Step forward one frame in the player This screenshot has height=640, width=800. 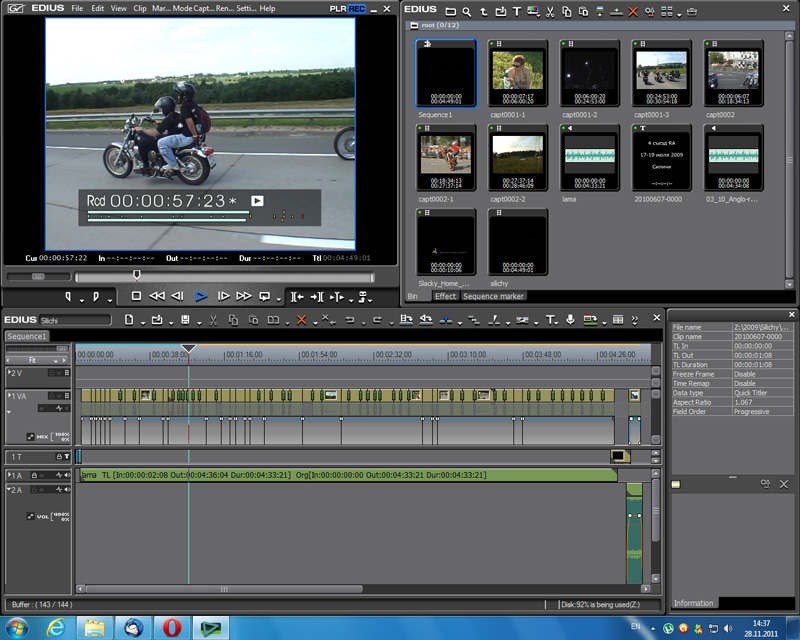point(223,296)
